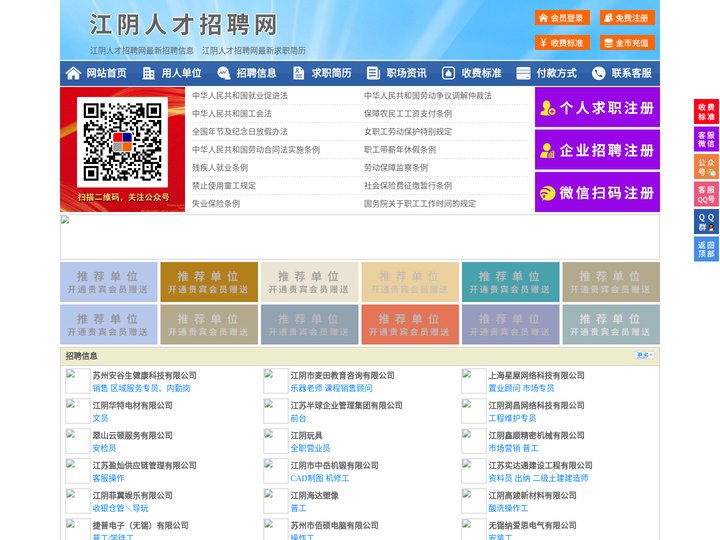
Task: Click the QQ群 side widget
Action: 706,222
